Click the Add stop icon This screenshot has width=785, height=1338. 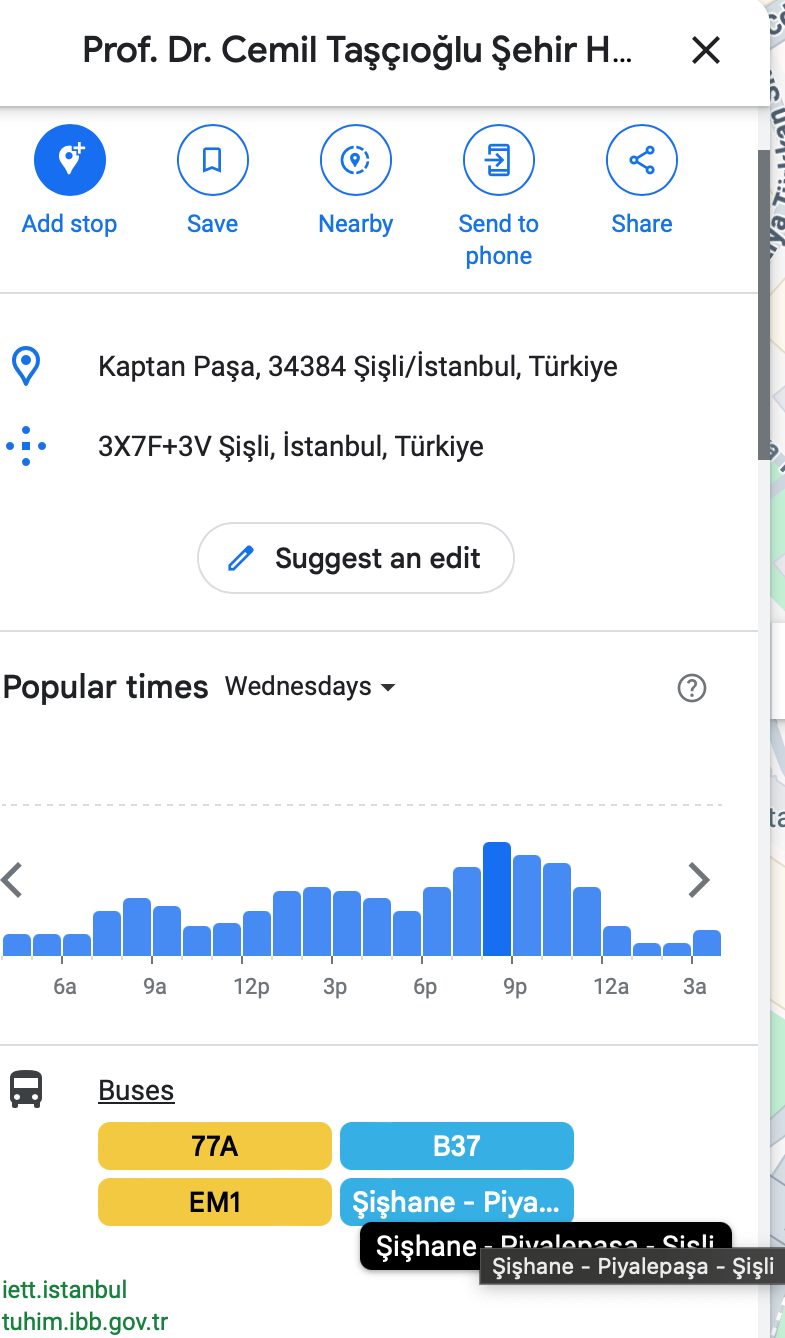[x=69, y=160]
